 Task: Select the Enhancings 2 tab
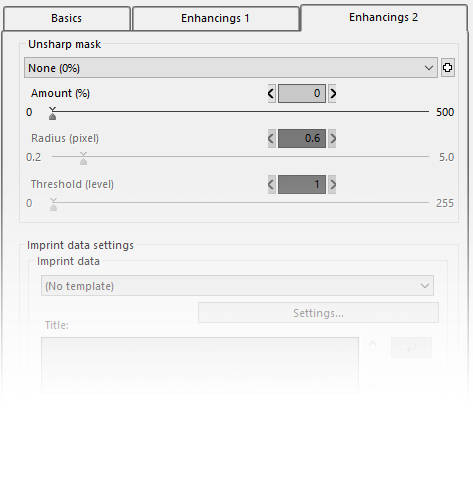(x=383, y=17)
